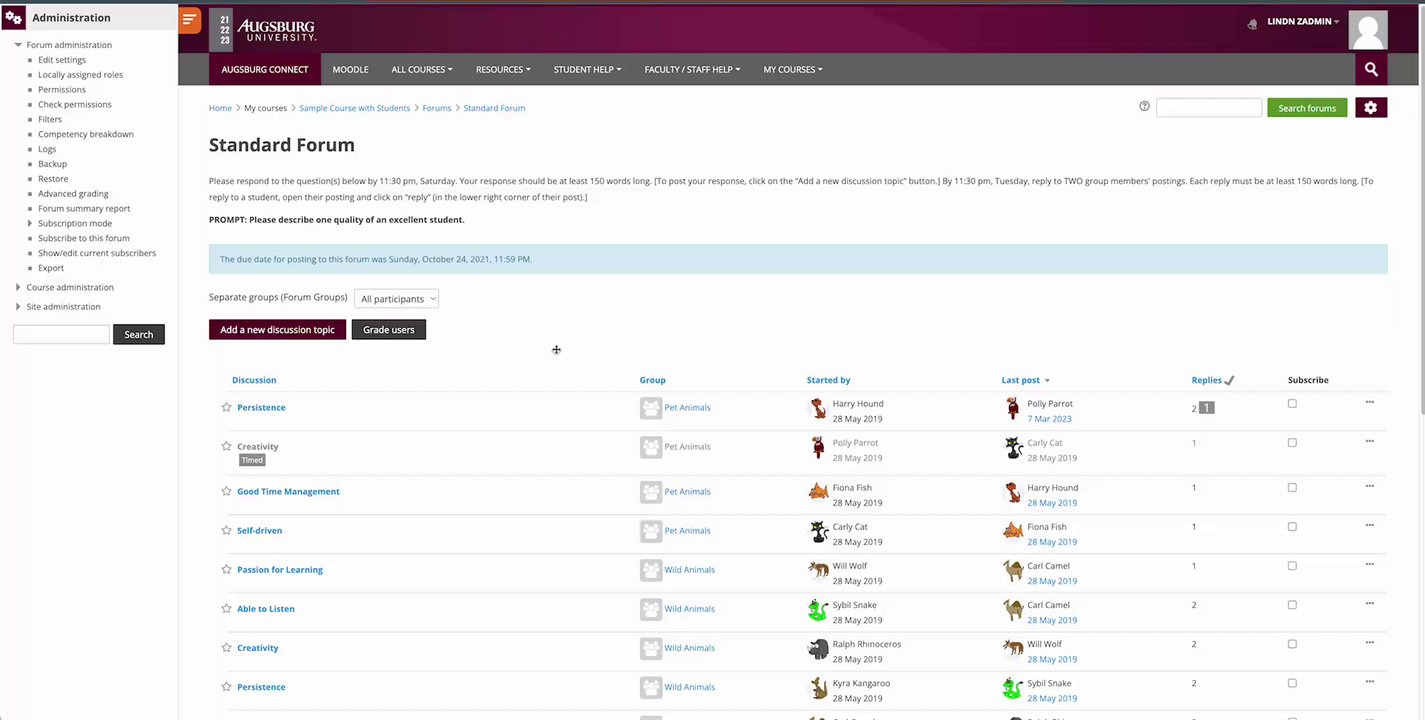Toggle subscribe checkbox for Good Time Management
This screenshot has width=1425, height=720.
[1292, 487]
